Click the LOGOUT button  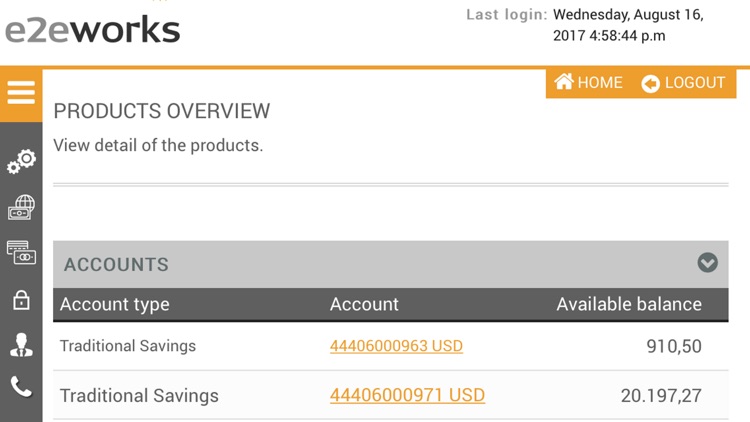pyautogui.click(x=683, y=83)
